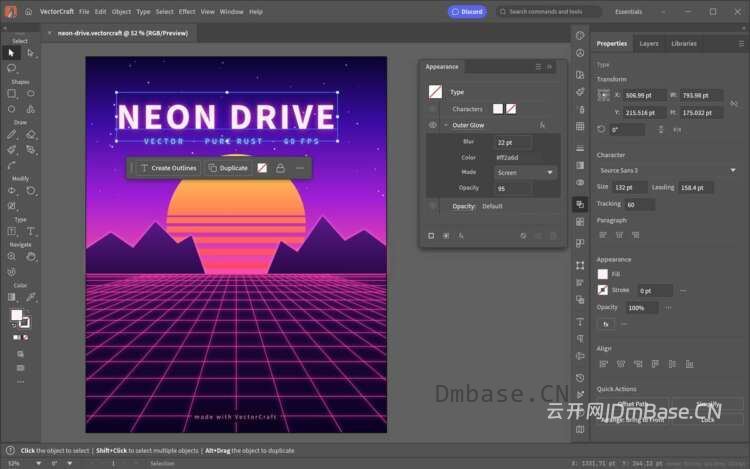The width and height of the screenshot is (750, 469).
Task: Click the Discord button
Action: pos(467,11)
